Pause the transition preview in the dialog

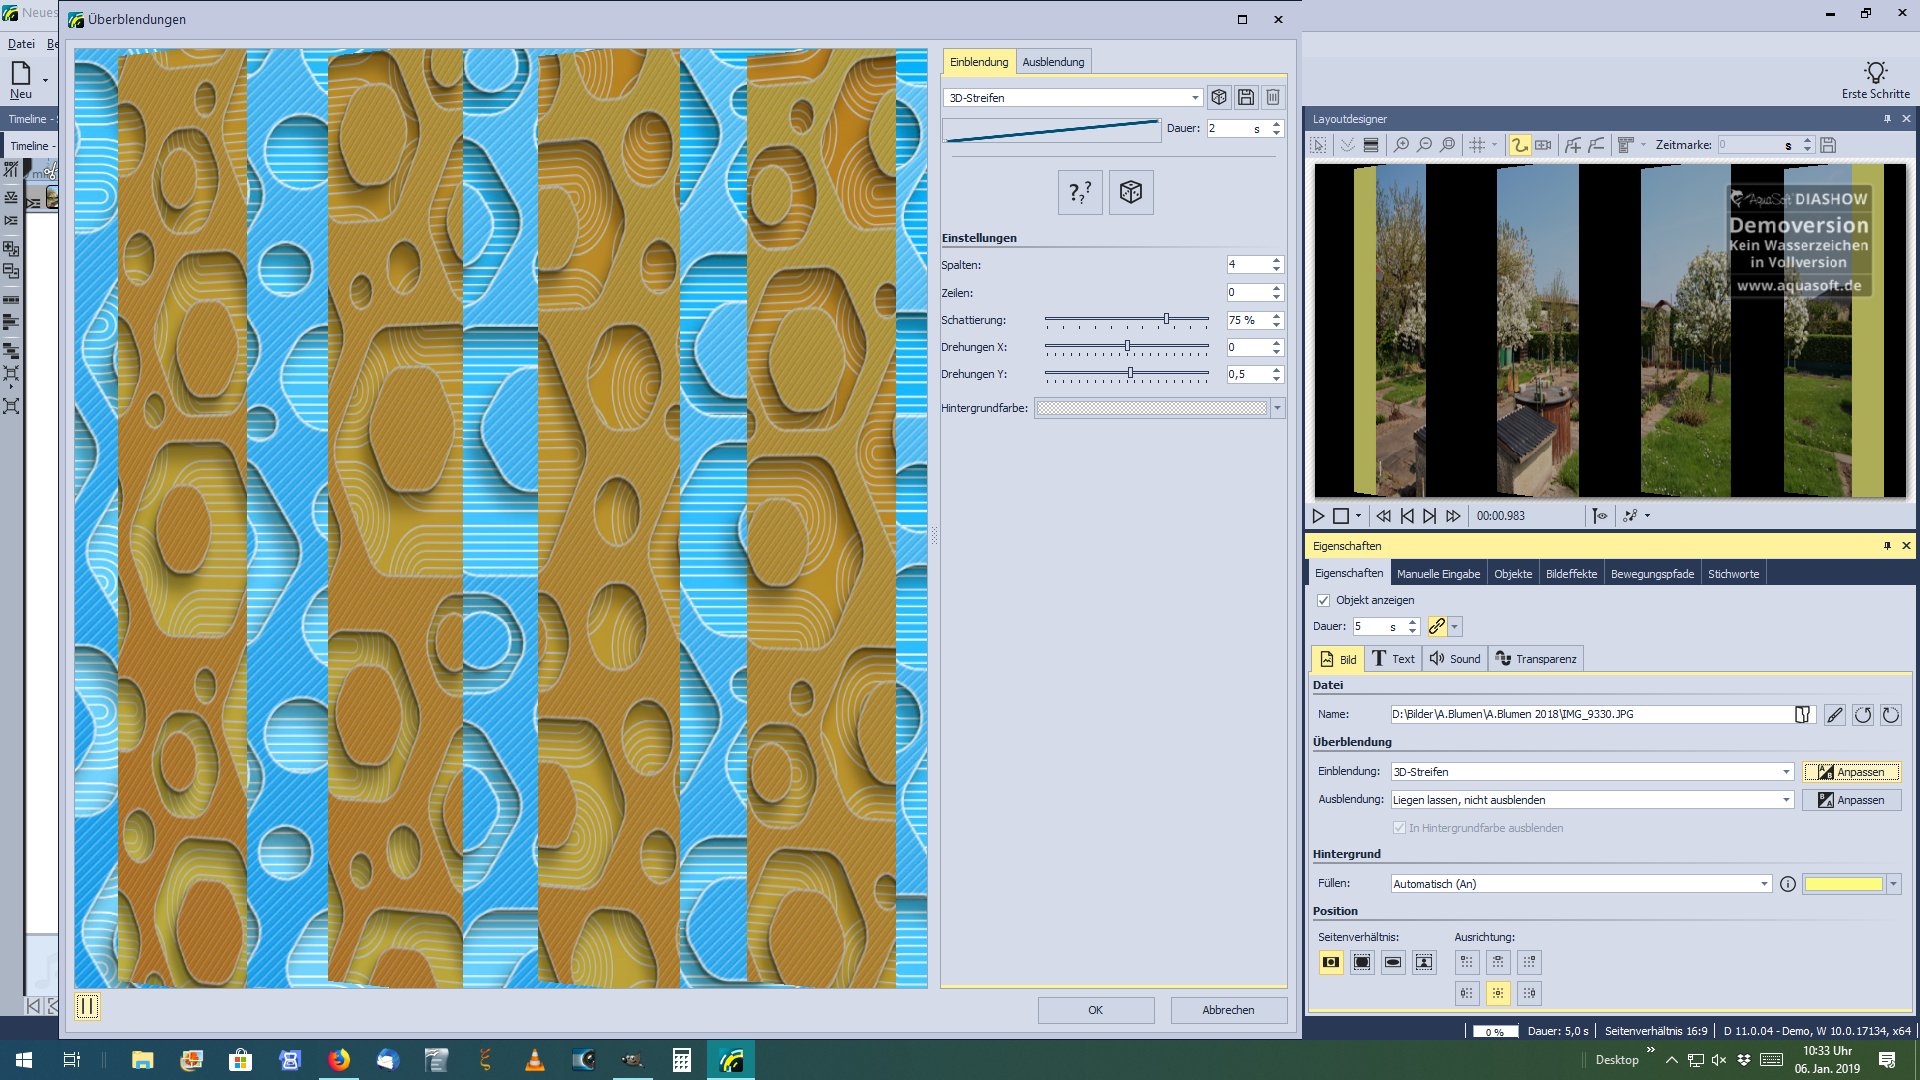point(87,1006)
